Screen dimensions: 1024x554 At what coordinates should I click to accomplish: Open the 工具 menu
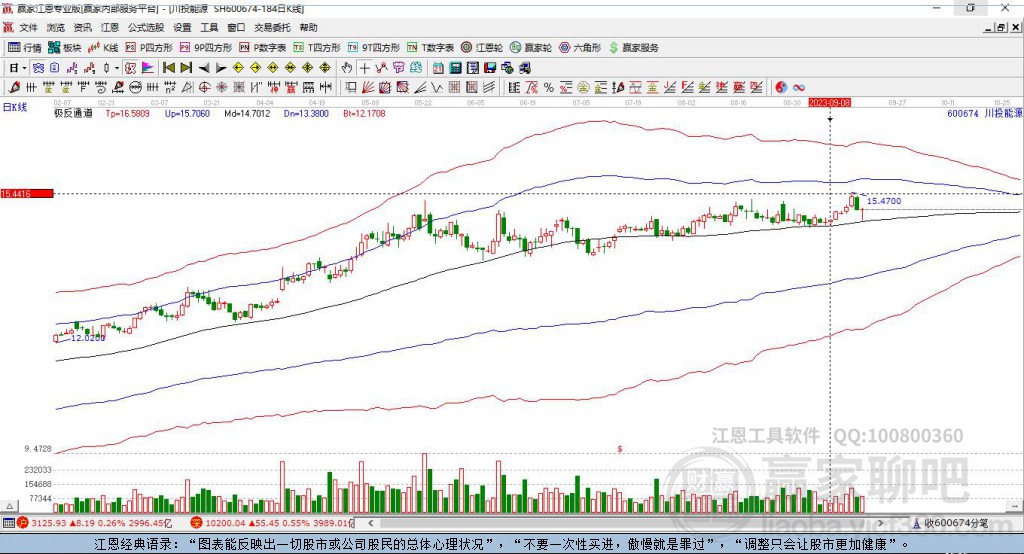(x=209, y=27)
